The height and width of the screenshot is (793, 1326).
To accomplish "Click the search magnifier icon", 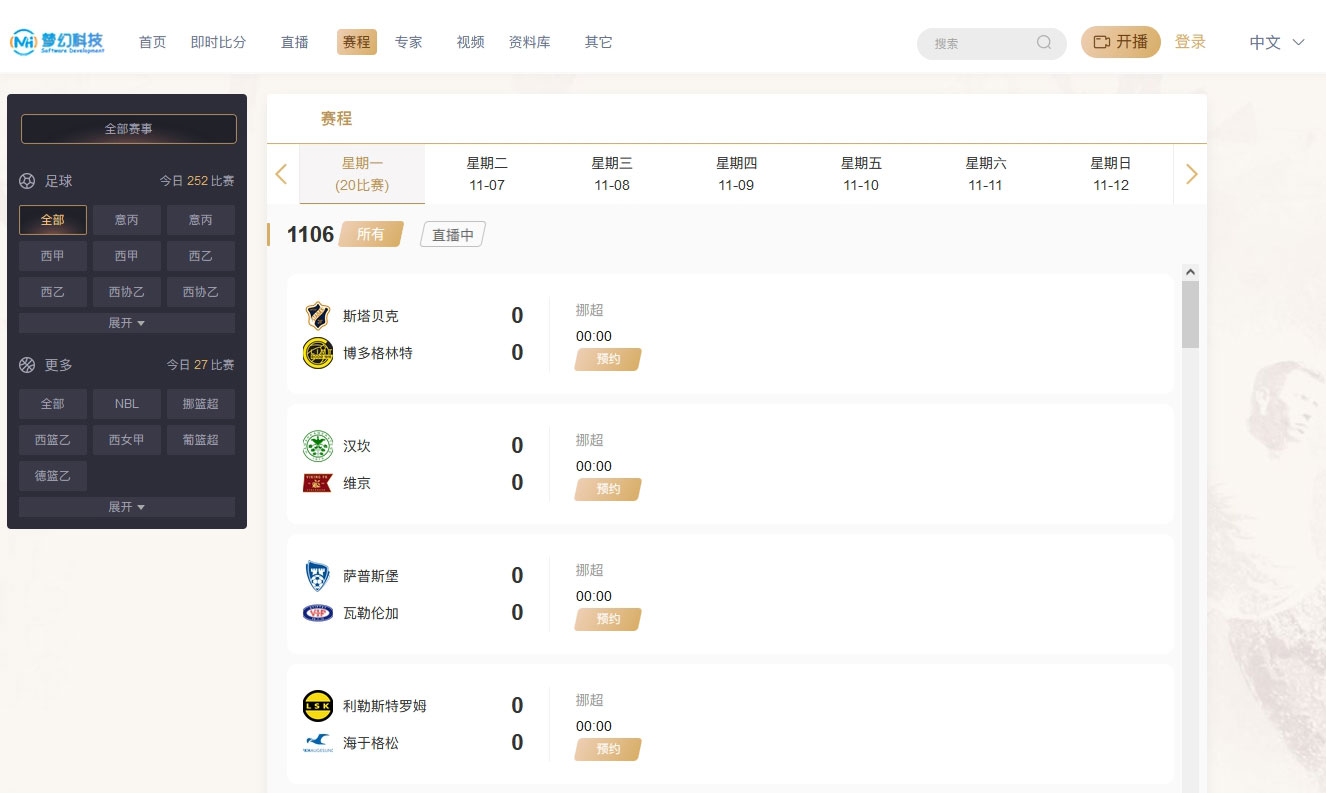I will tap(1044, 43).
